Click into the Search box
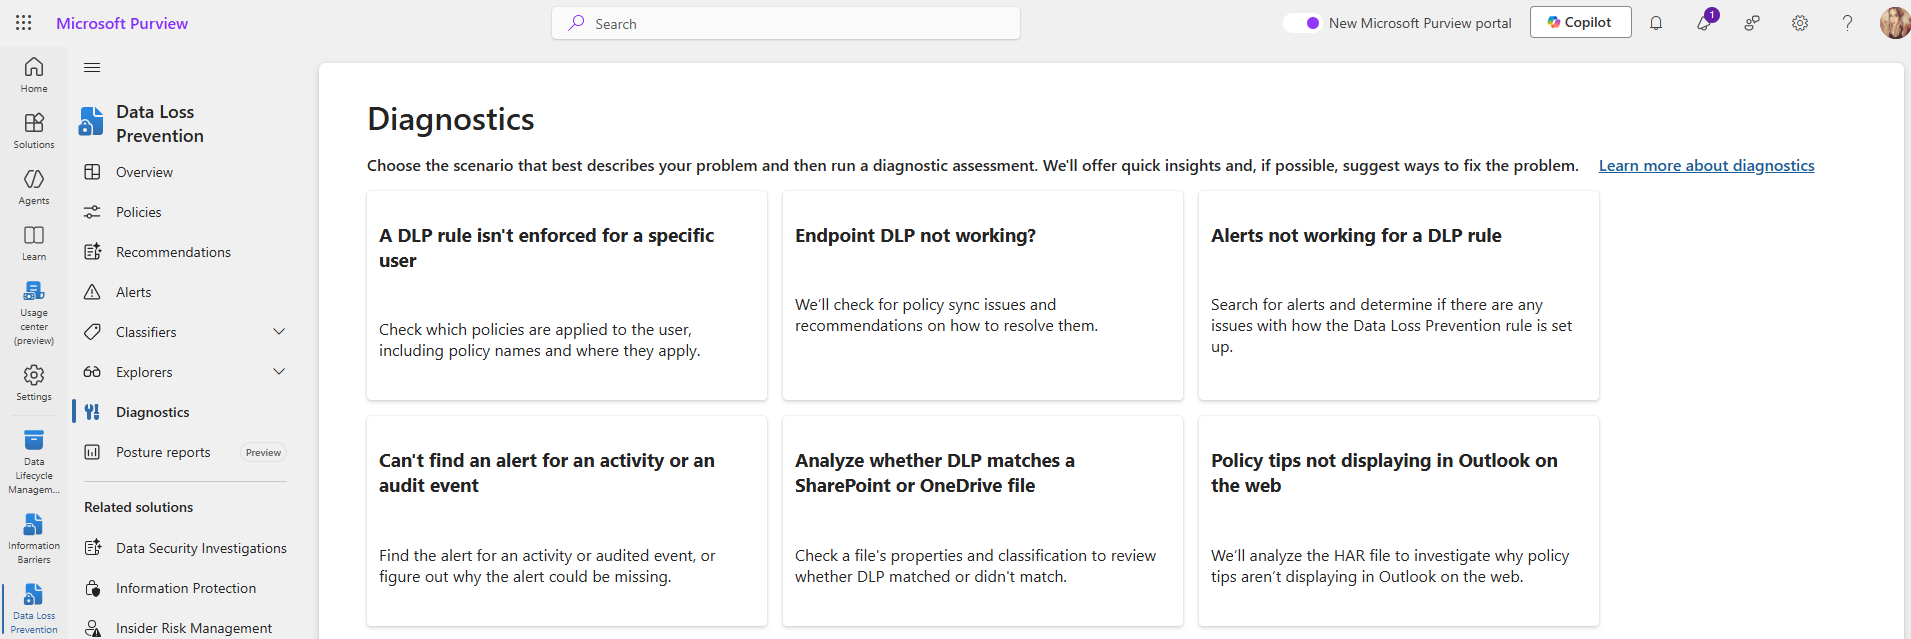Viewport: 1911px width, 639px height. pyautogui.click(x=786, y=23)
